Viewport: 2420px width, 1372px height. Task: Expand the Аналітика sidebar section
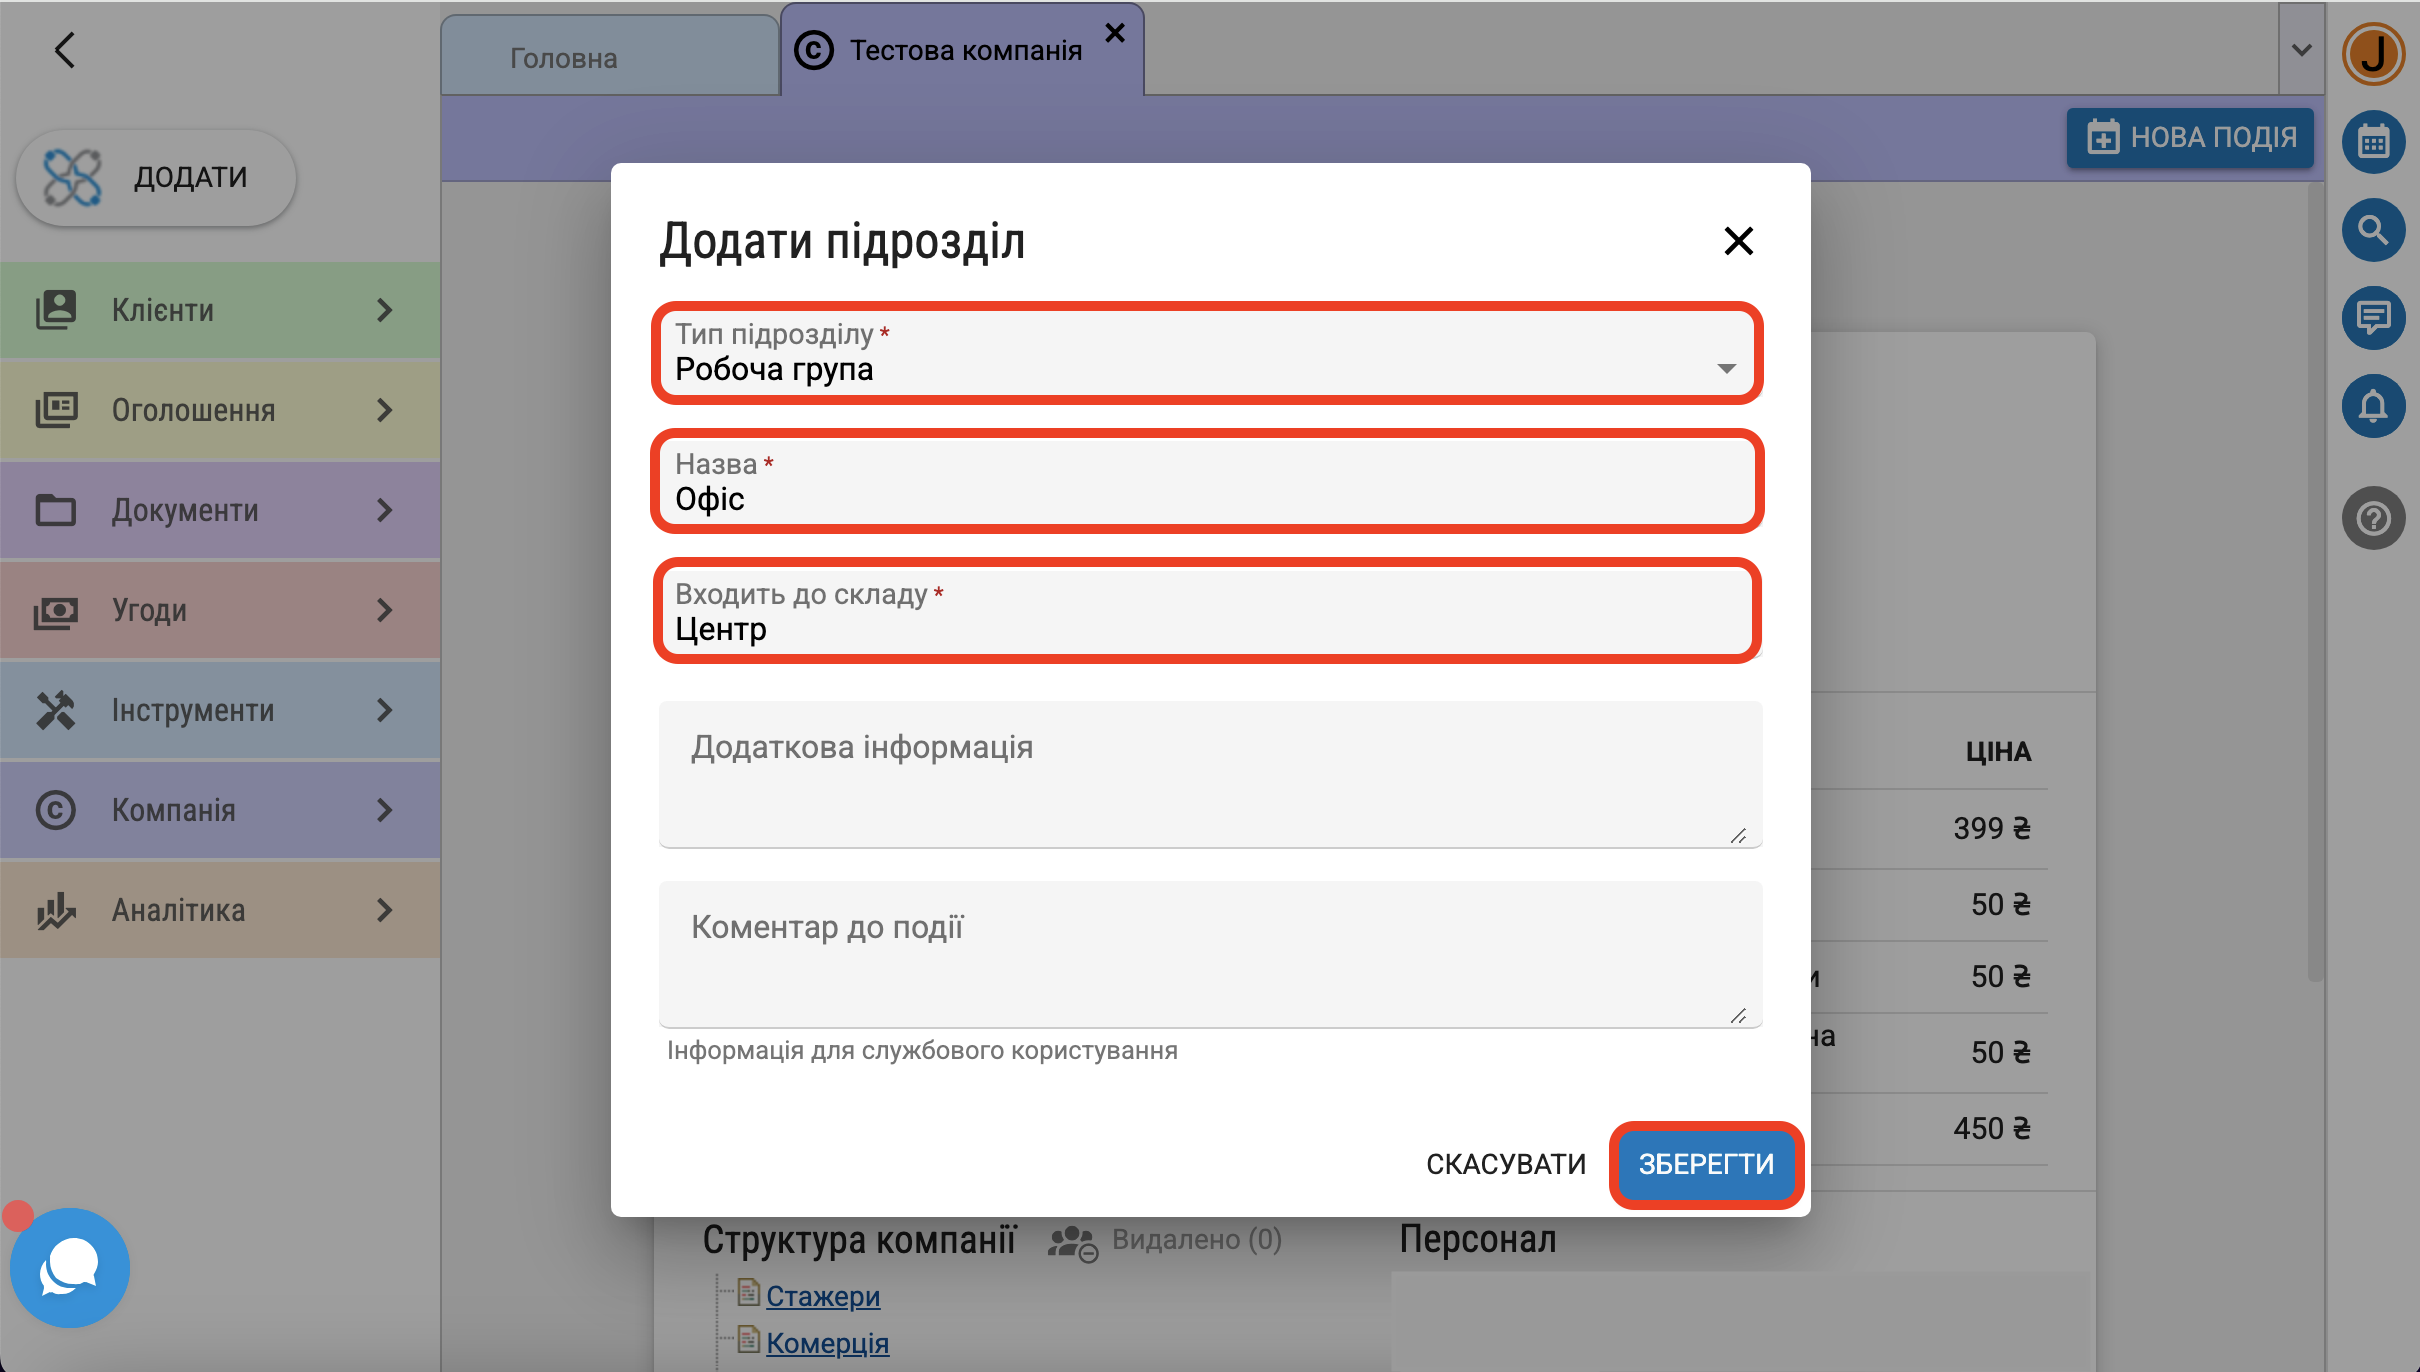pos(220,910)
